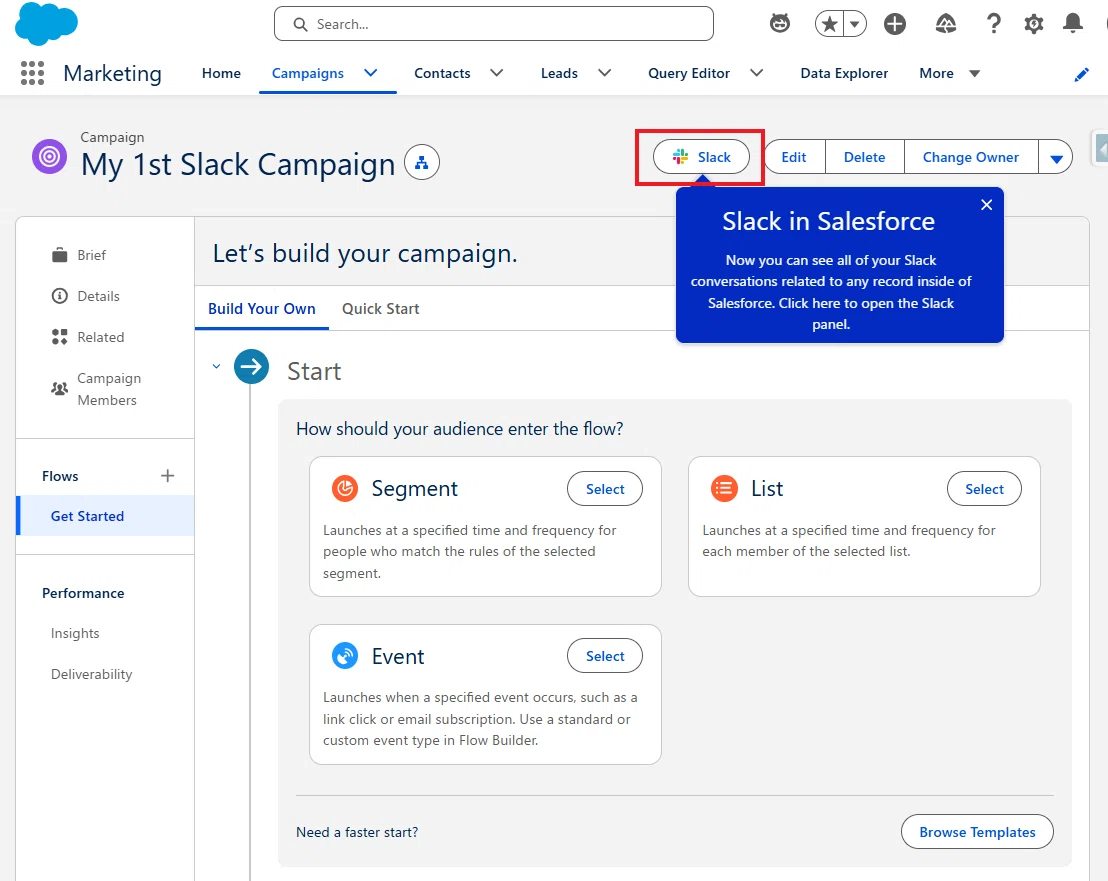Click the Start arrow circle icon
The width and height of the screenshot is (1108, 881).
coord(252,367)
